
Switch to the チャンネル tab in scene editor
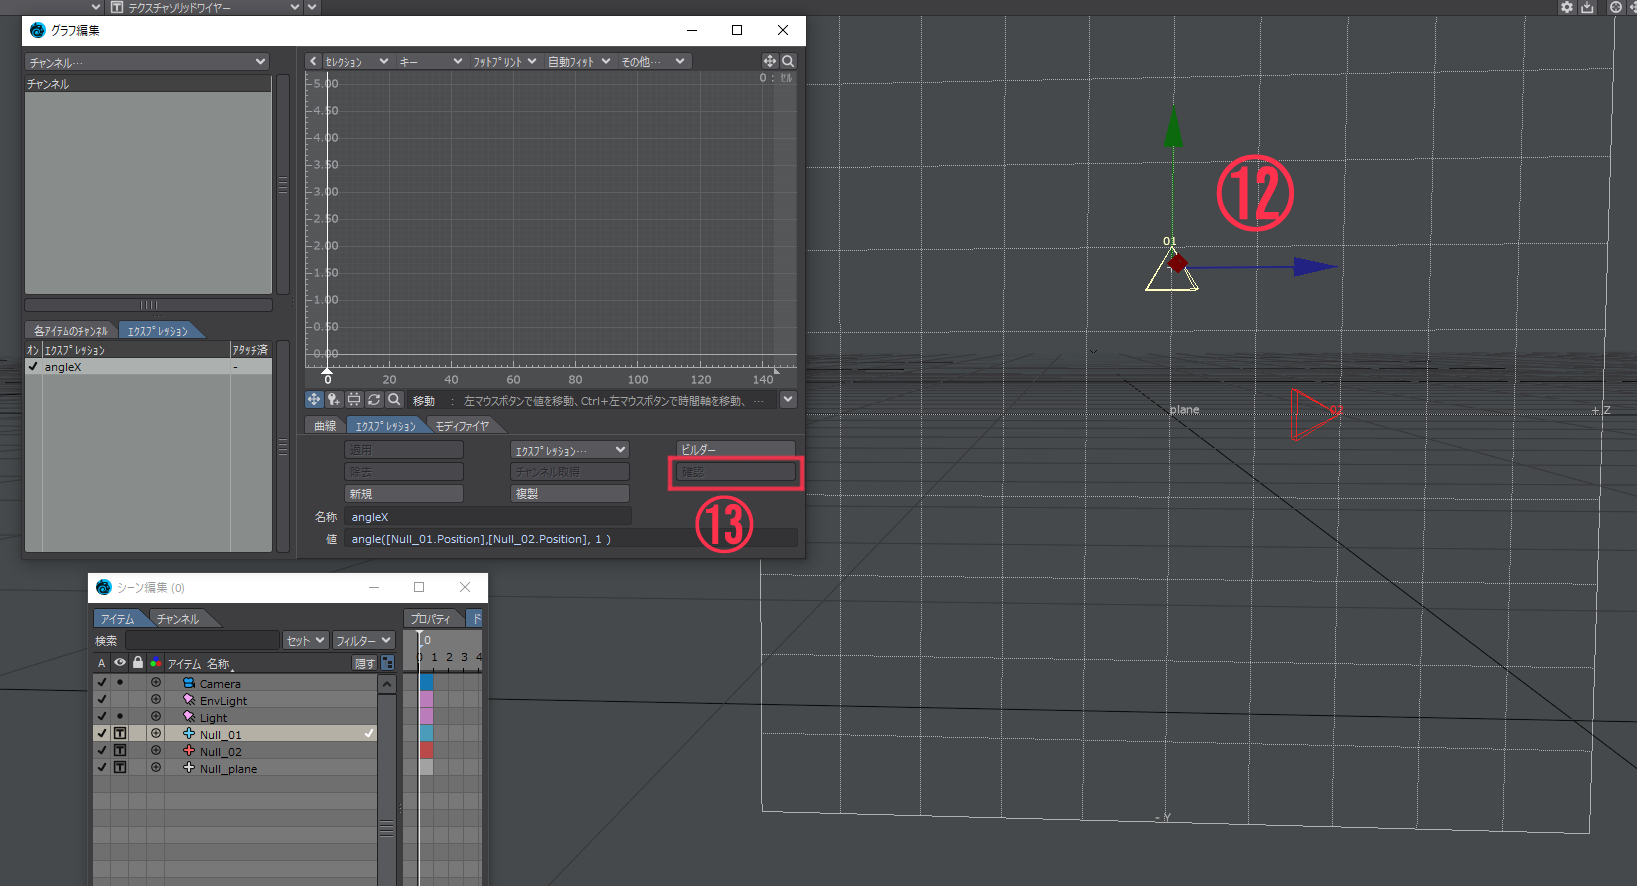click(x=178, y=619)
